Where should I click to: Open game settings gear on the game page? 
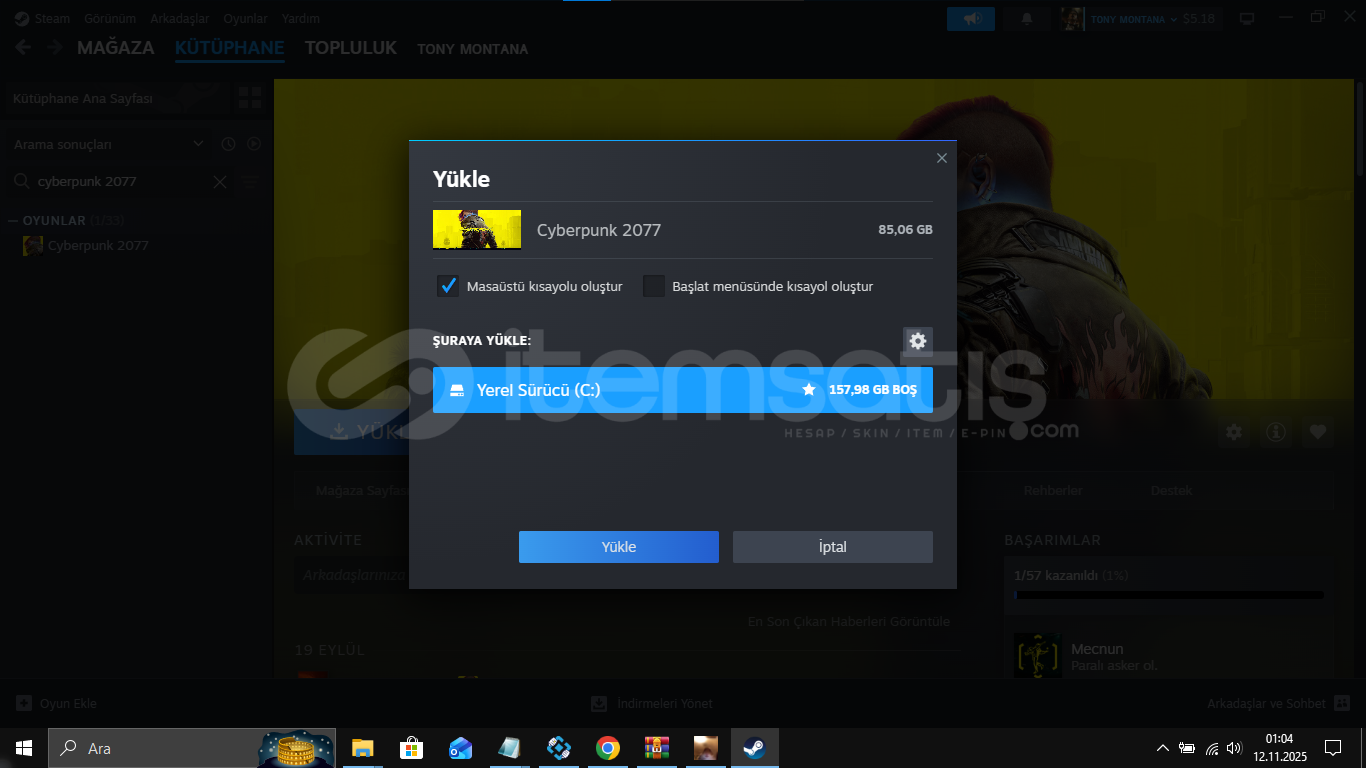tap(1234, 432)
